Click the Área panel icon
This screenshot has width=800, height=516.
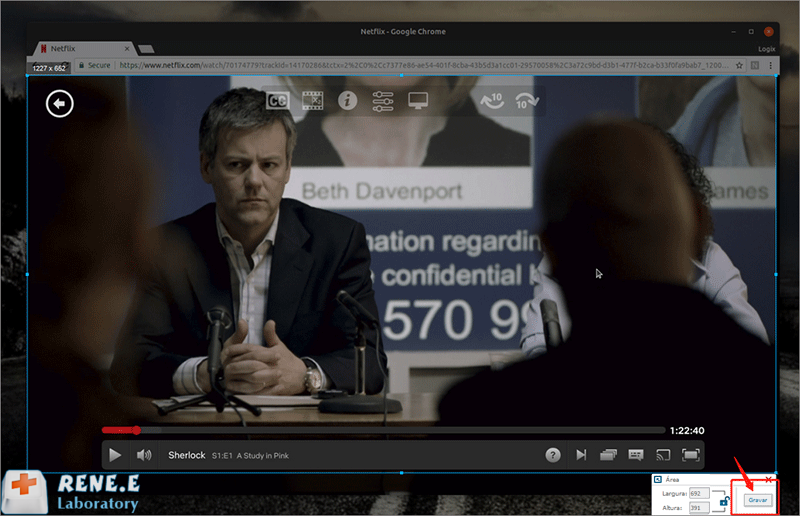point(658,479)
